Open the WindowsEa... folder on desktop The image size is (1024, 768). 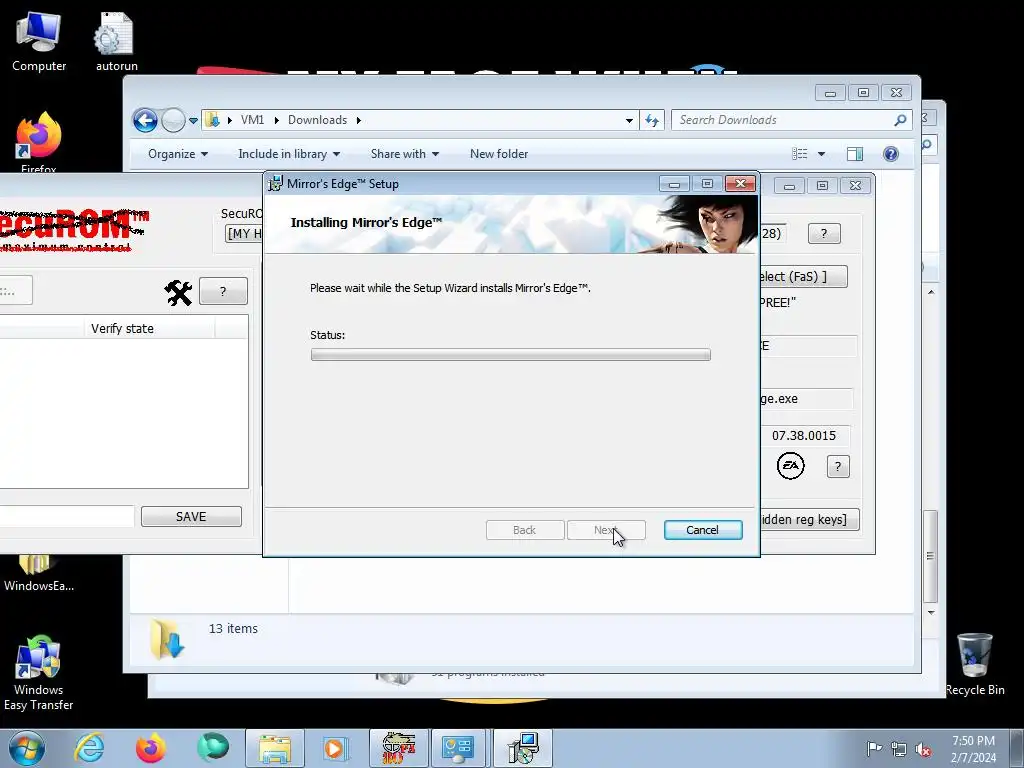click(39, 575)
